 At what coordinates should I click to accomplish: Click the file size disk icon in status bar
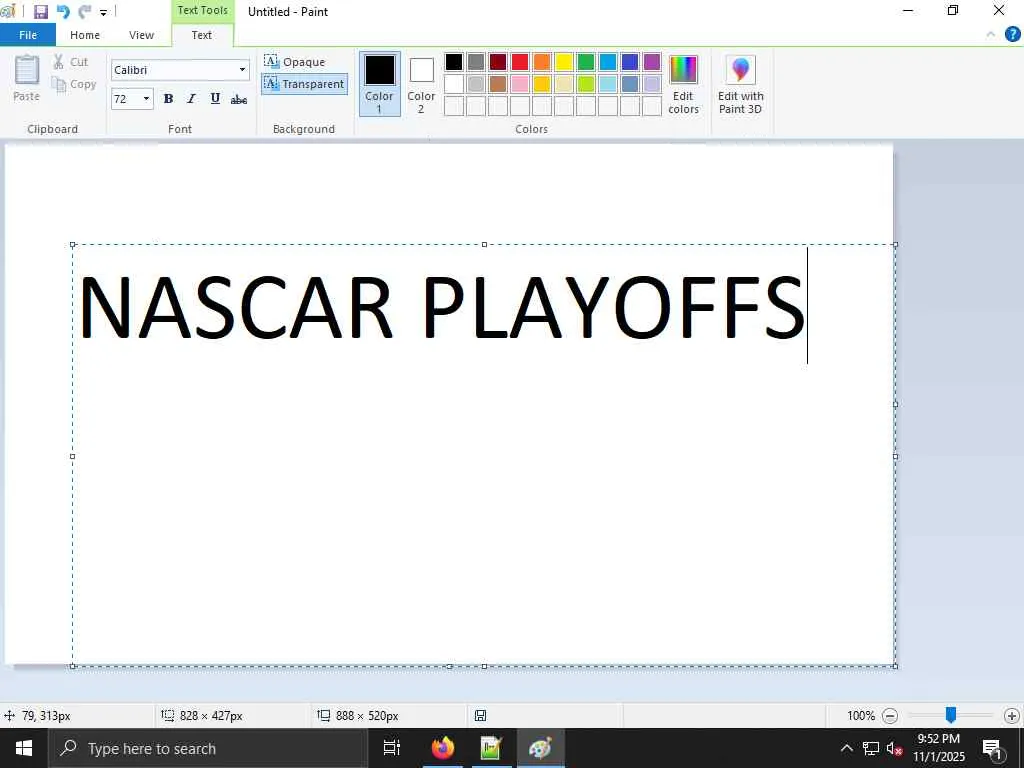[x=480, y=716]
